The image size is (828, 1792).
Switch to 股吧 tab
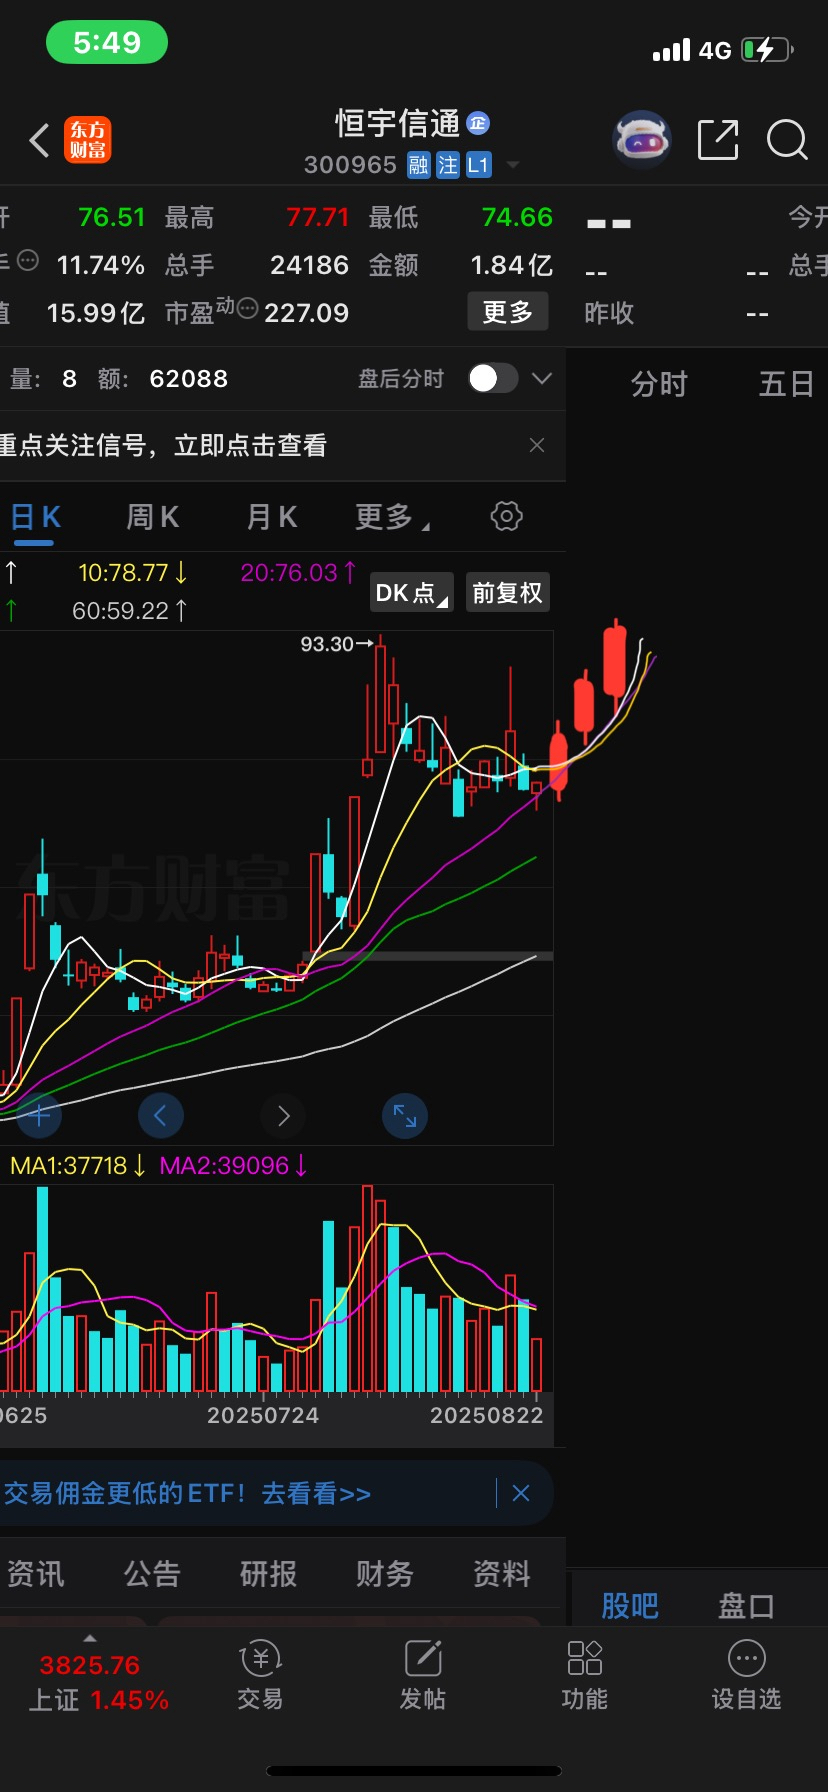(630, 1606)
